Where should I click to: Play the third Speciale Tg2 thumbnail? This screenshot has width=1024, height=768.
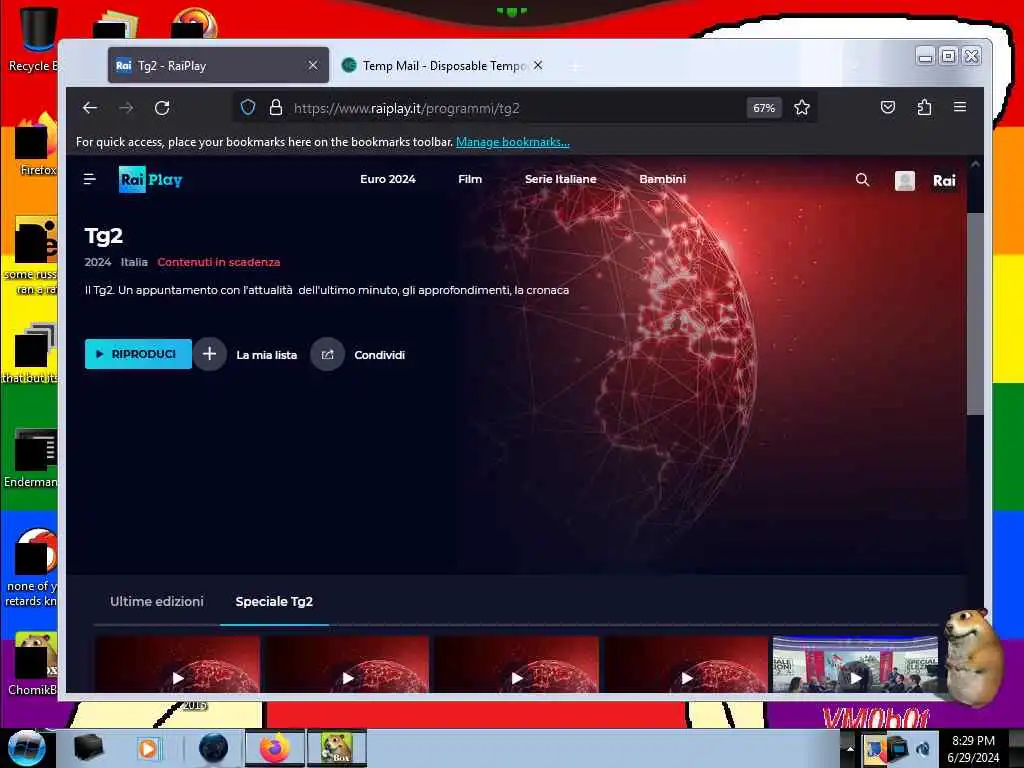[x=517, y=664]
